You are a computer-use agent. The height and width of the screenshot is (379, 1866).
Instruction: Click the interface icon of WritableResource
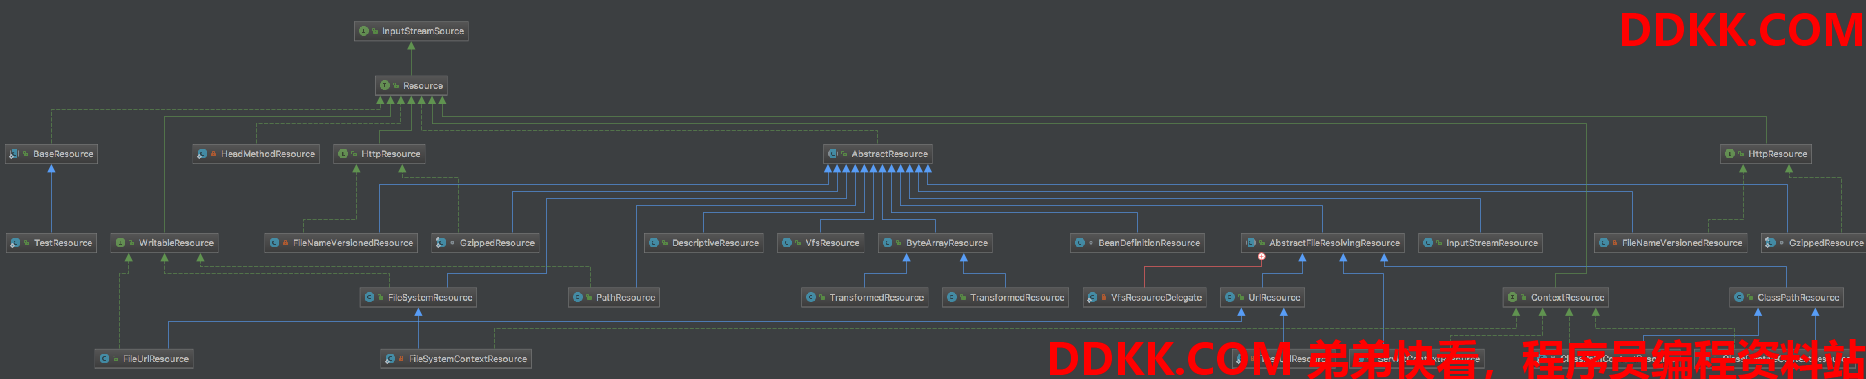(x=120, y=243)
